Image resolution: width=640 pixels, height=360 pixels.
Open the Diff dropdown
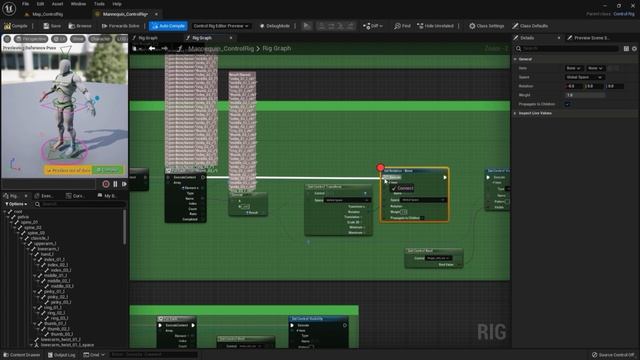click(x=373, y=26)
